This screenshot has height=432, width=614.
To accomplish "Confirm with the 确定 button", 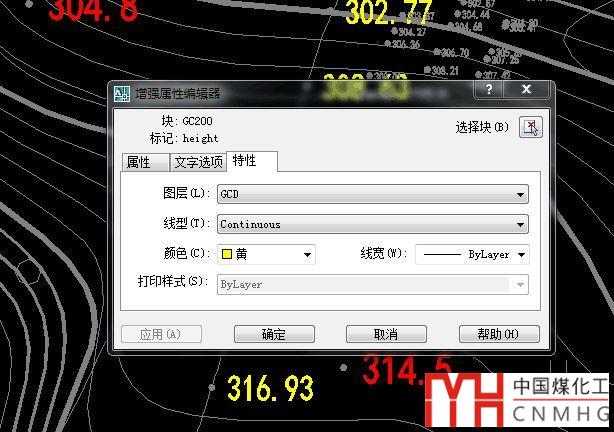I will [274, 334].
